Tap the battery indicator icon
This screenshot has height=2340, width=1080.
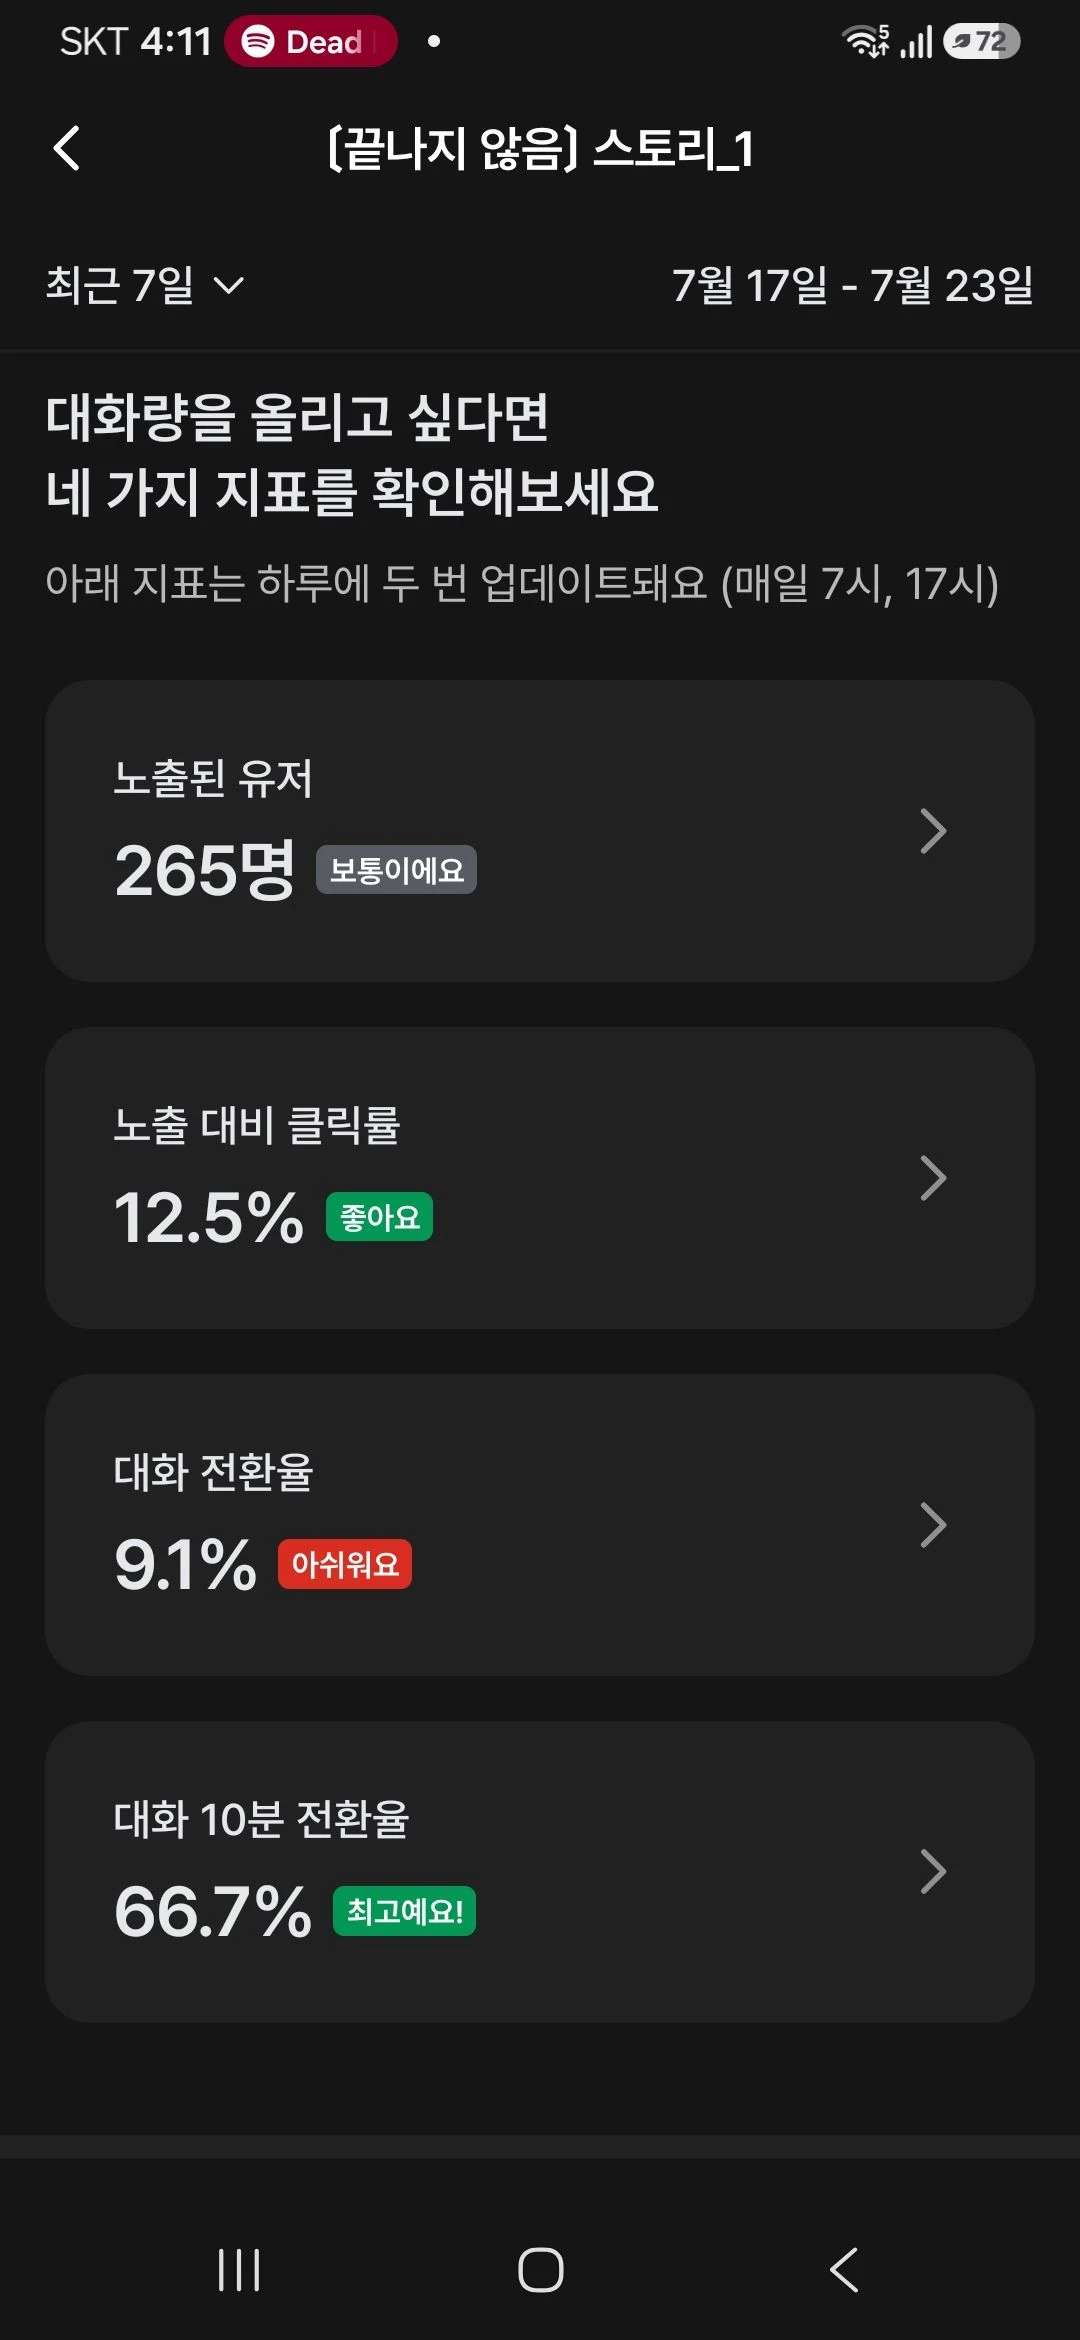981,41
